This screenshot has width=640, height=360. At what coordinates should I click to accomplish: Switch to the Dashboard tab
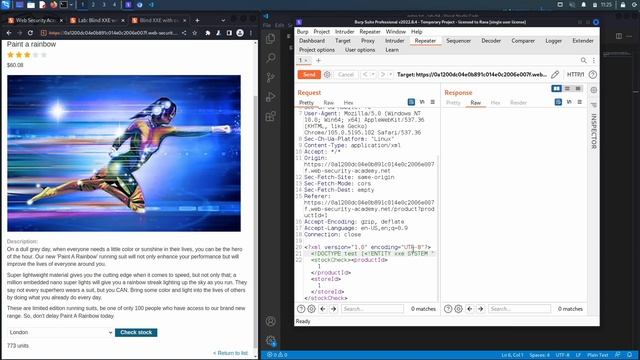312,41
